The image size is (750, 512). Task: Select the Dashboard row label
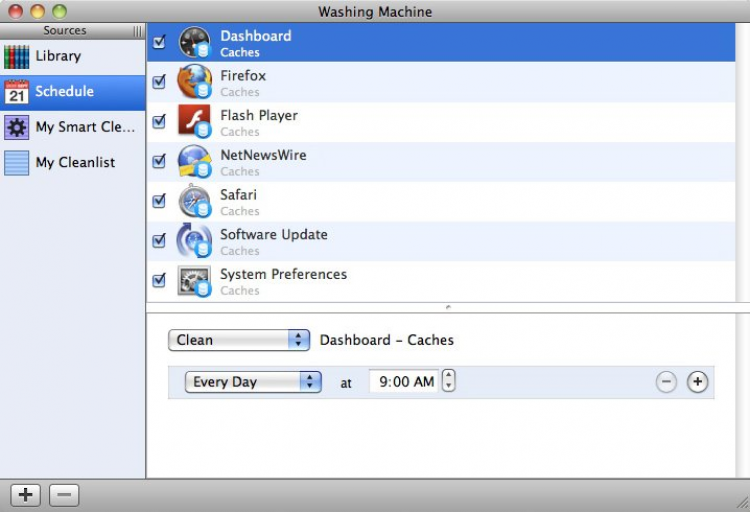point(255,36)
